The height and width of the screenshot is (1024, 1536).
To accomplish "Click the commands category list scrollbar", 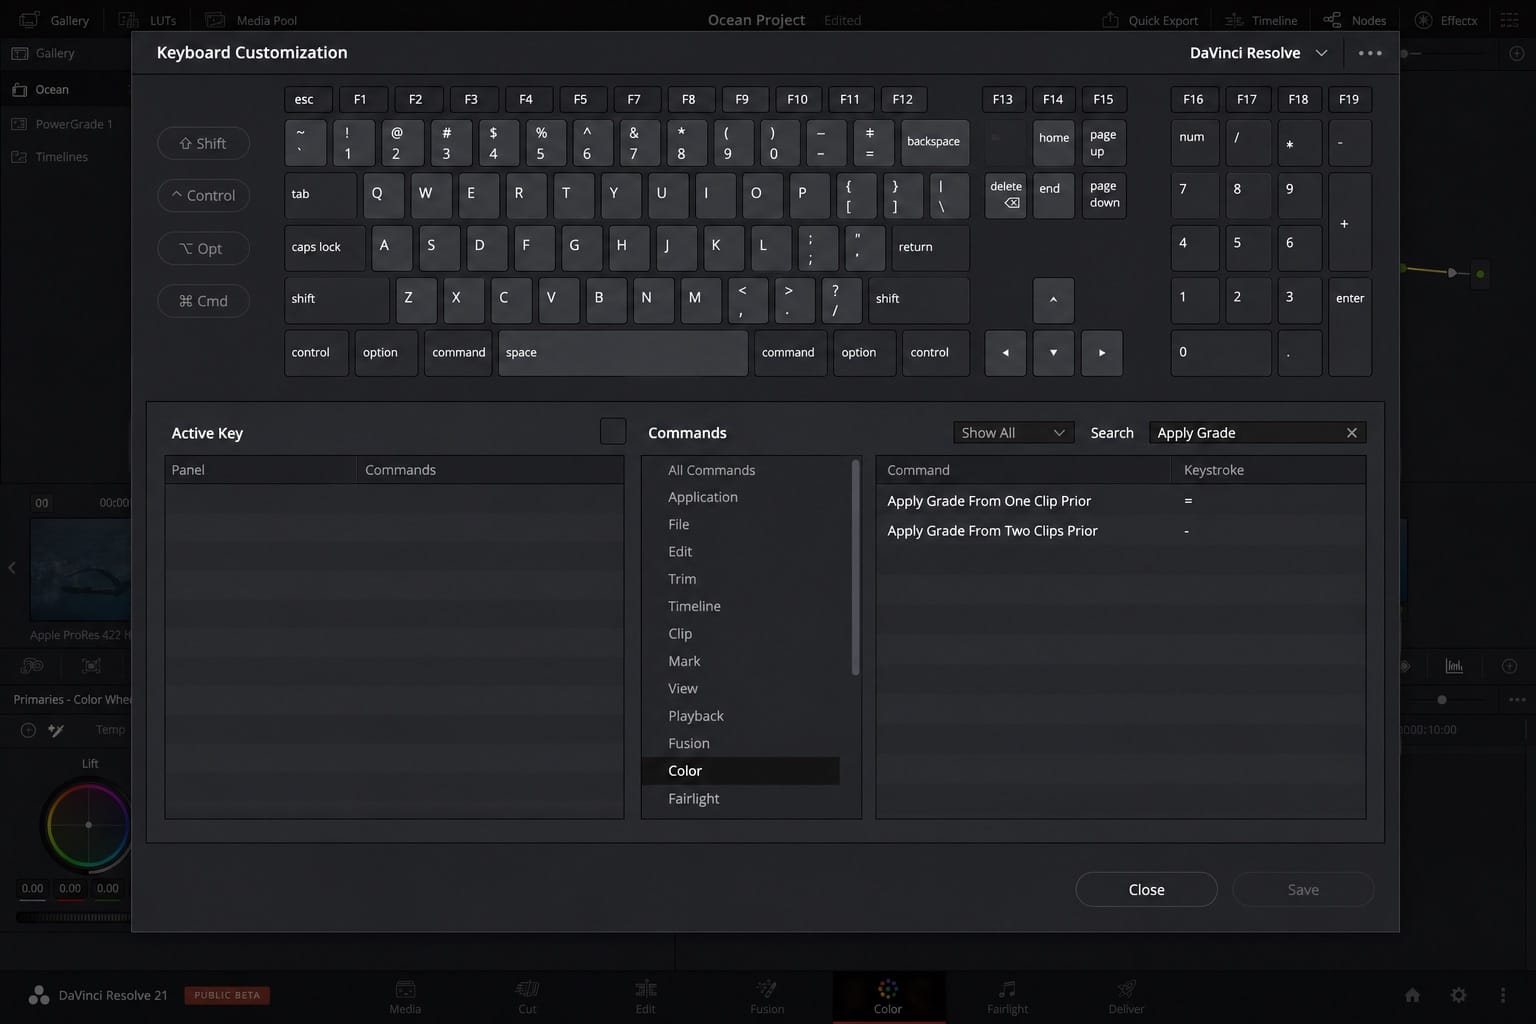I will click(x=855, y=567).
